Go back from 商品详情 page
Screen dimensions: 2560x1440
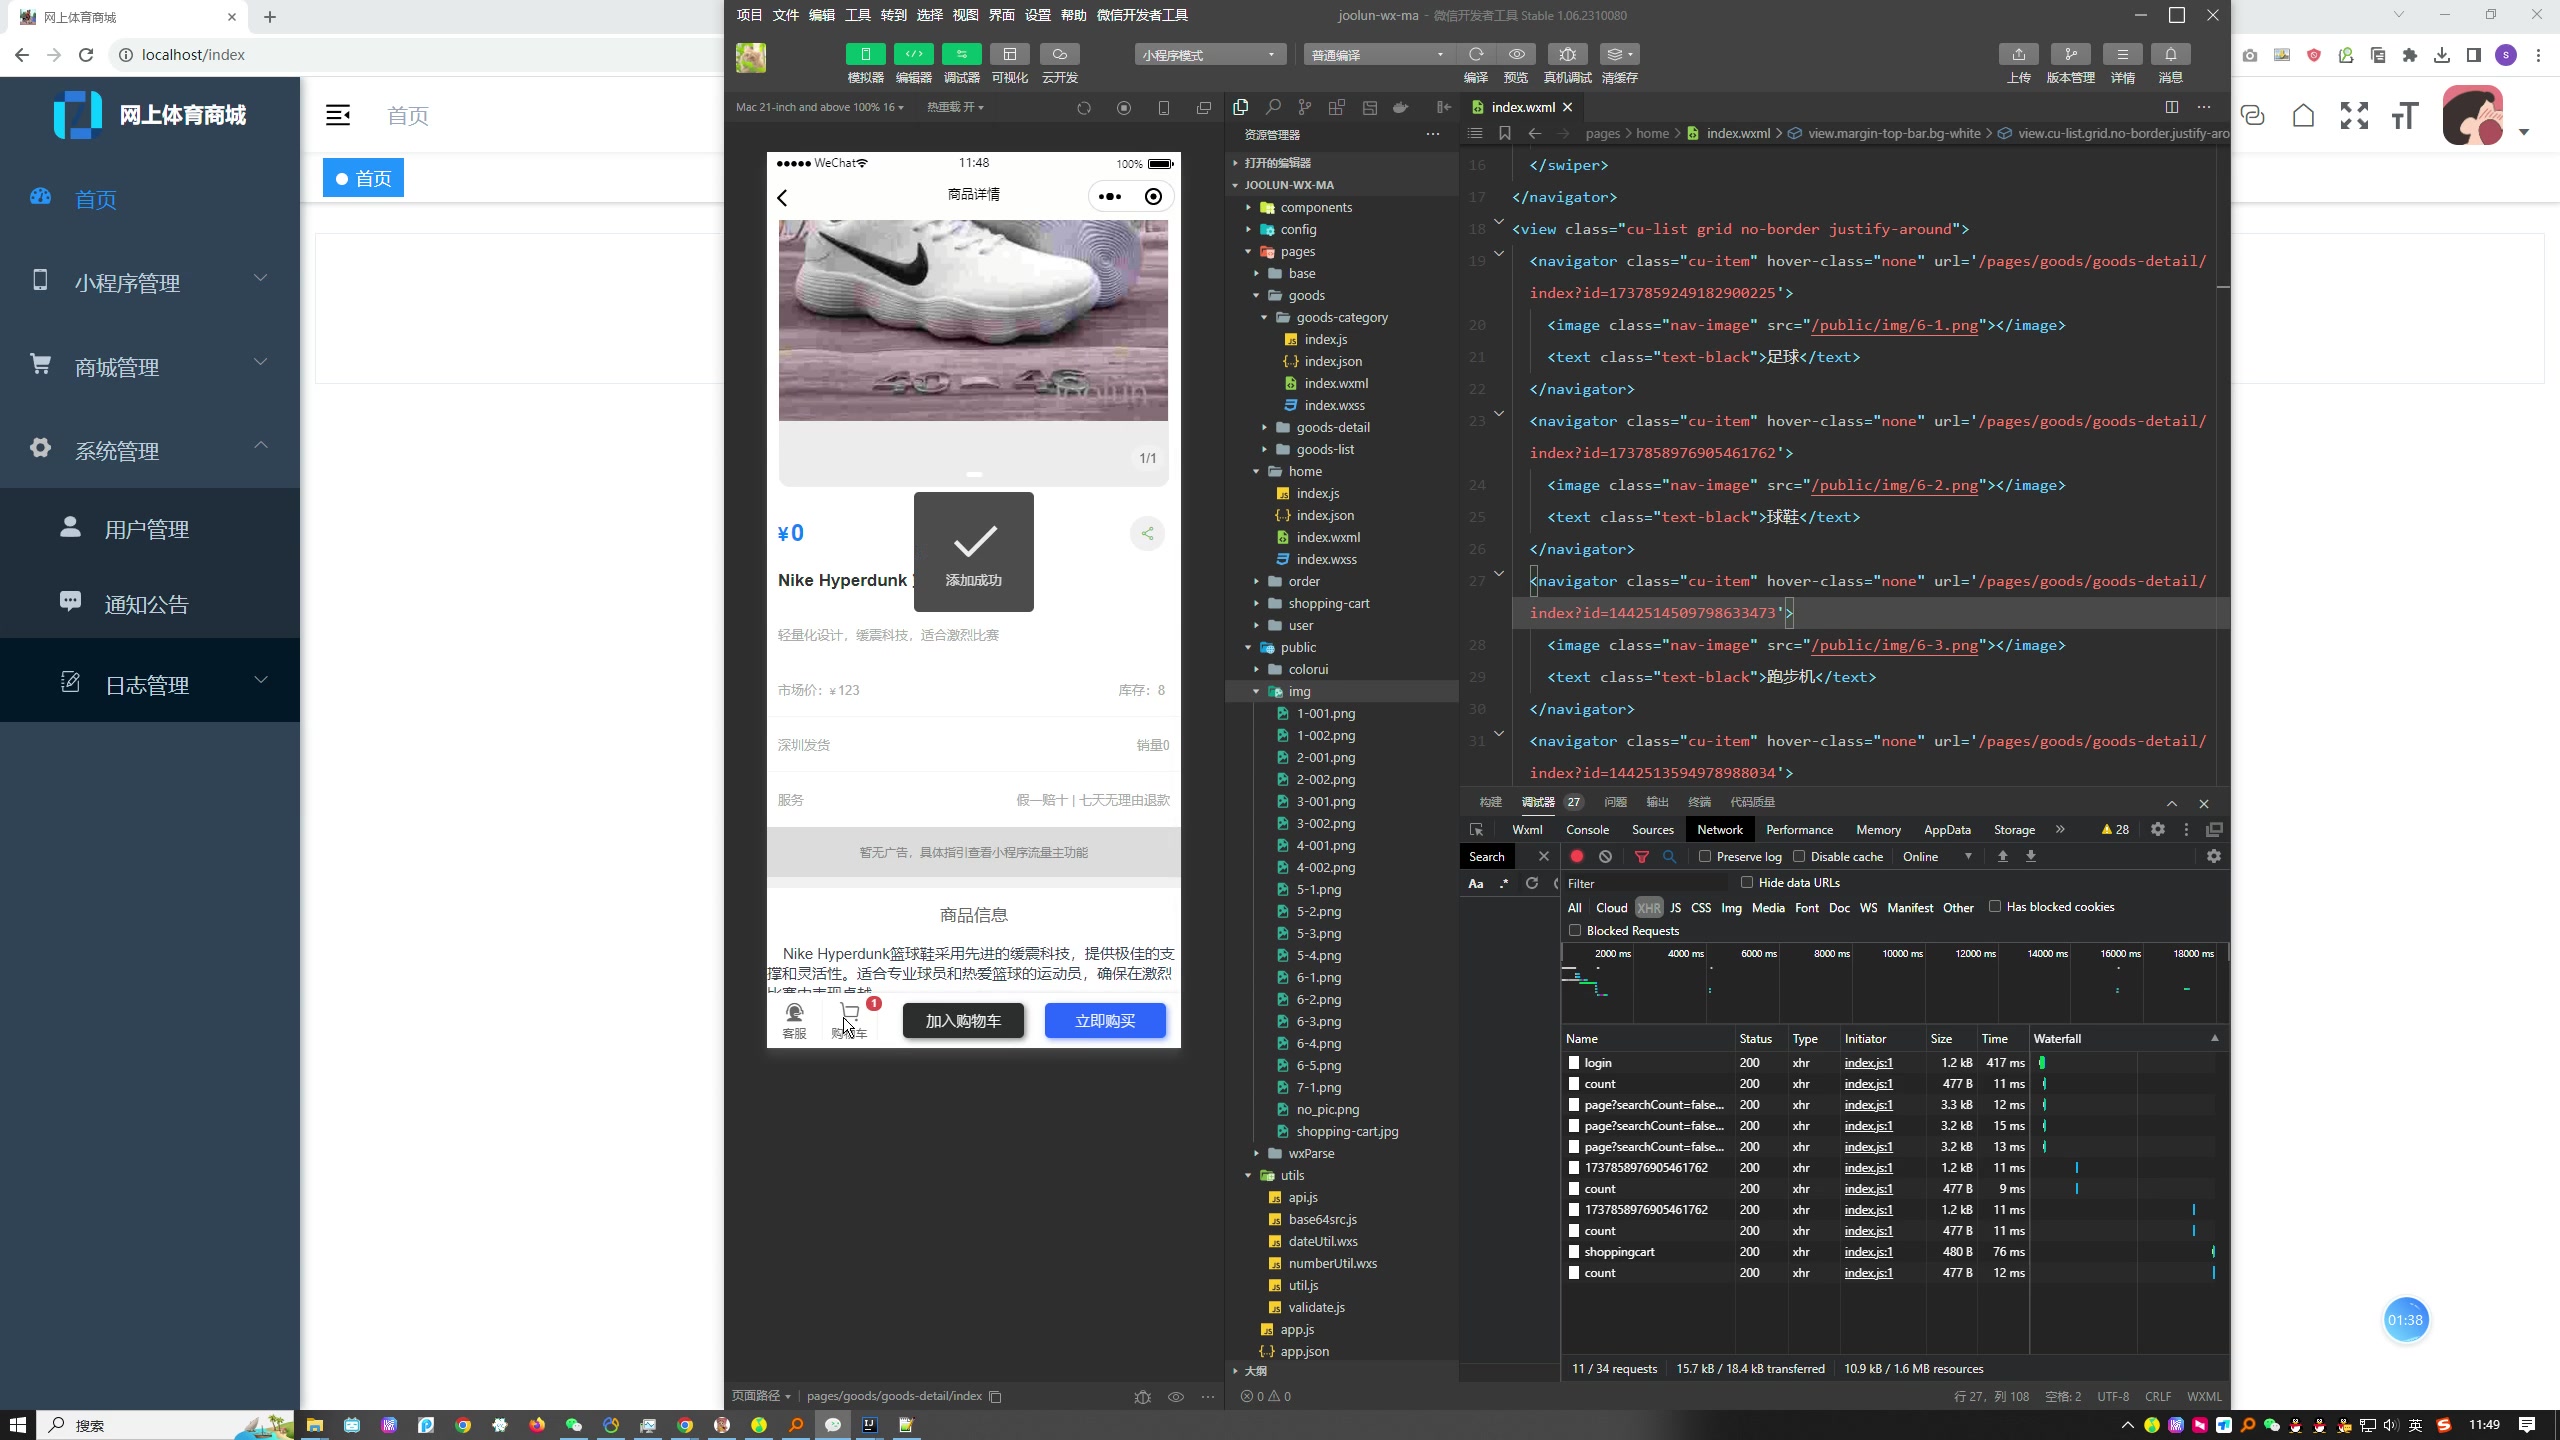point(783,197)
